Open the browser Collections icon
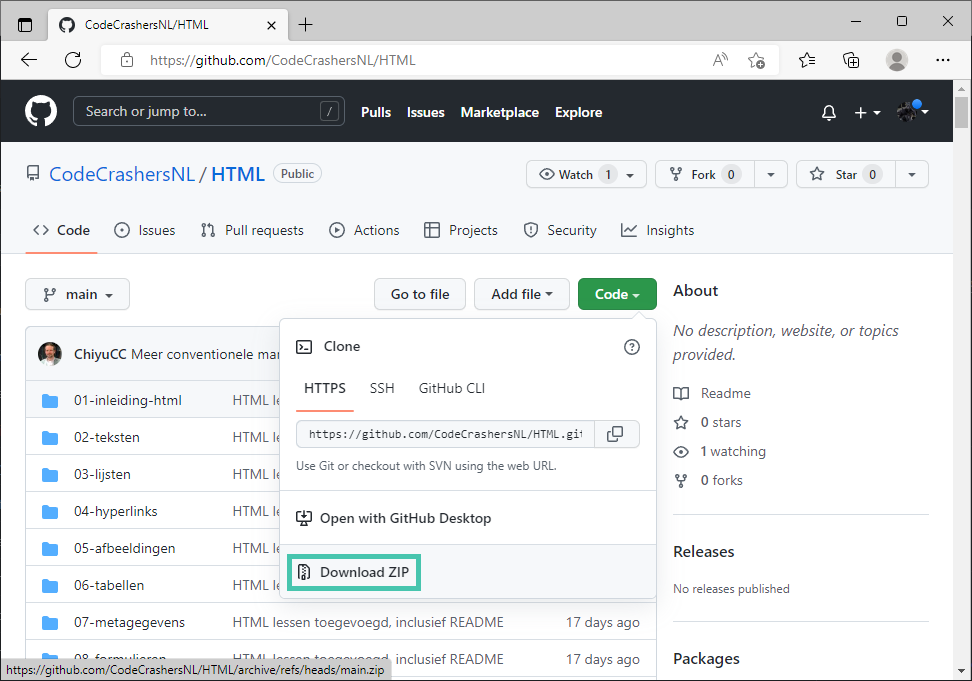The image size is (972, 681). 851,60
